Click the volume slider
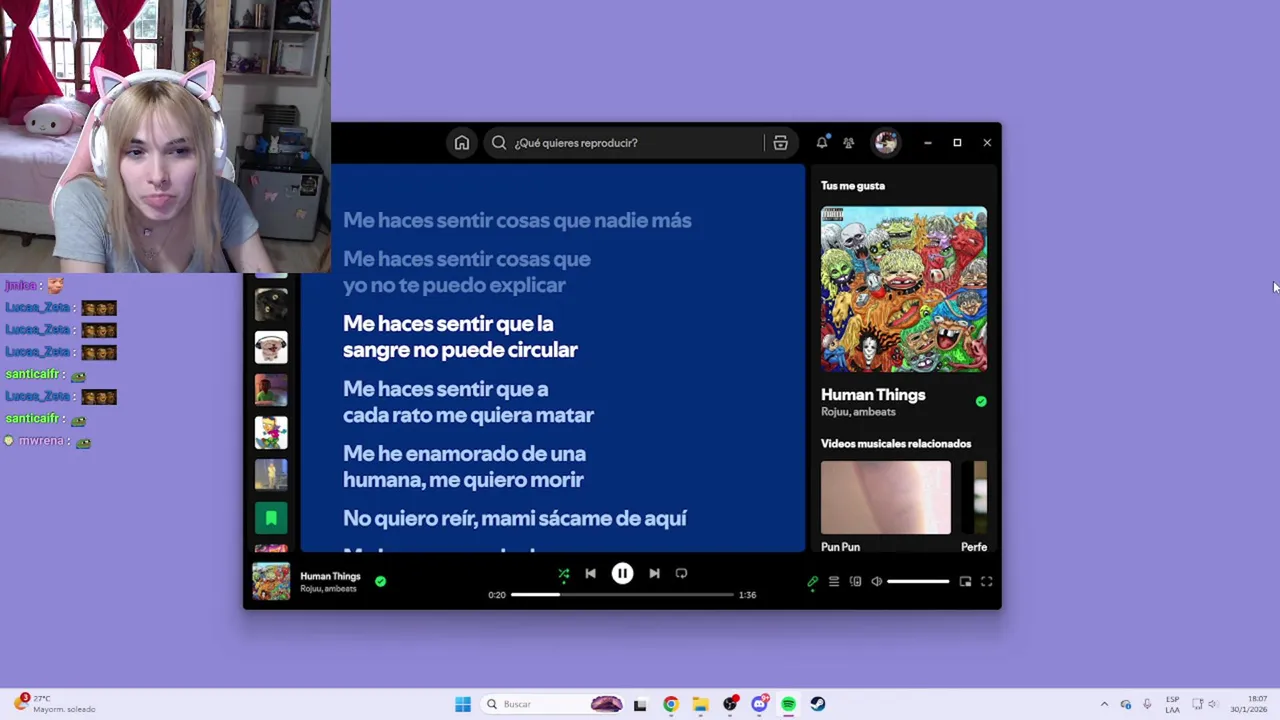1280x720 pixels. (918, 582)
